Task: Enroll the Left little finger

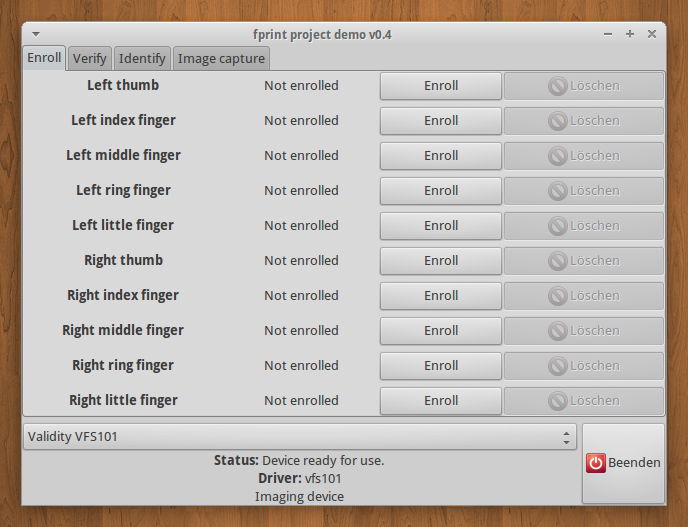Action: click(x=440, y=226)
